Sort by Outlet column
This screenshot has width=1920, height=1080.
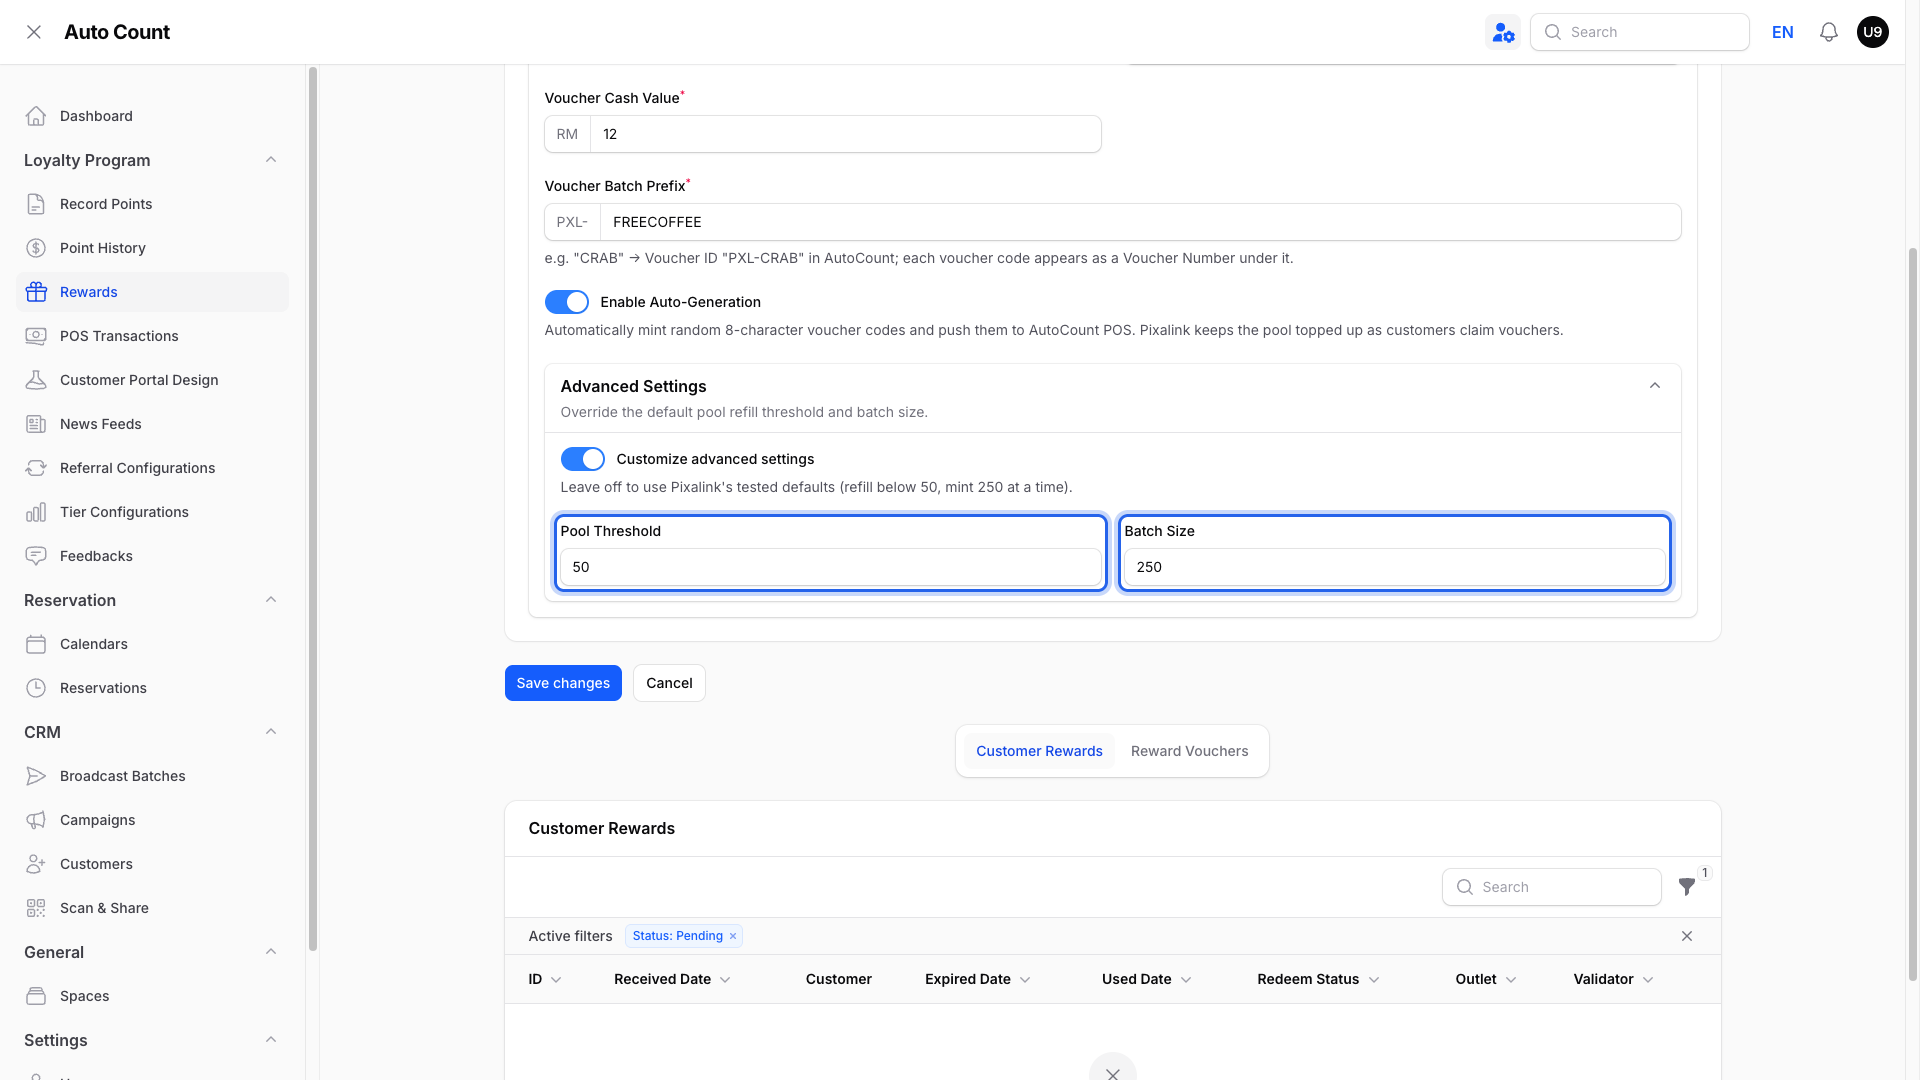1485,979
